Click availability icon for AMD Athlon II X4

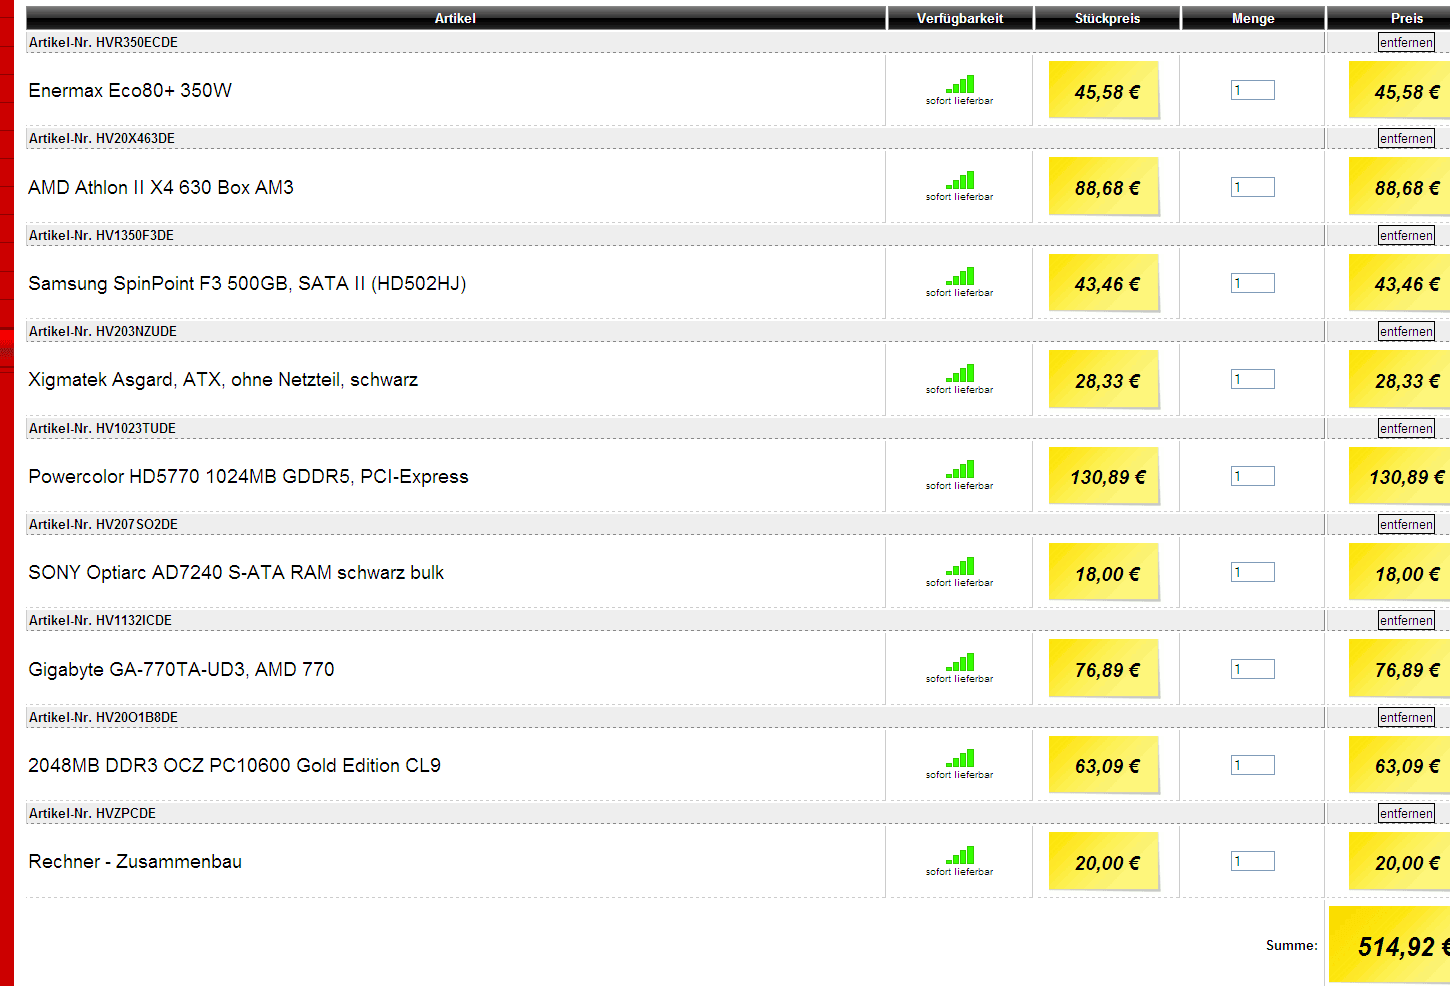[960, 181]
